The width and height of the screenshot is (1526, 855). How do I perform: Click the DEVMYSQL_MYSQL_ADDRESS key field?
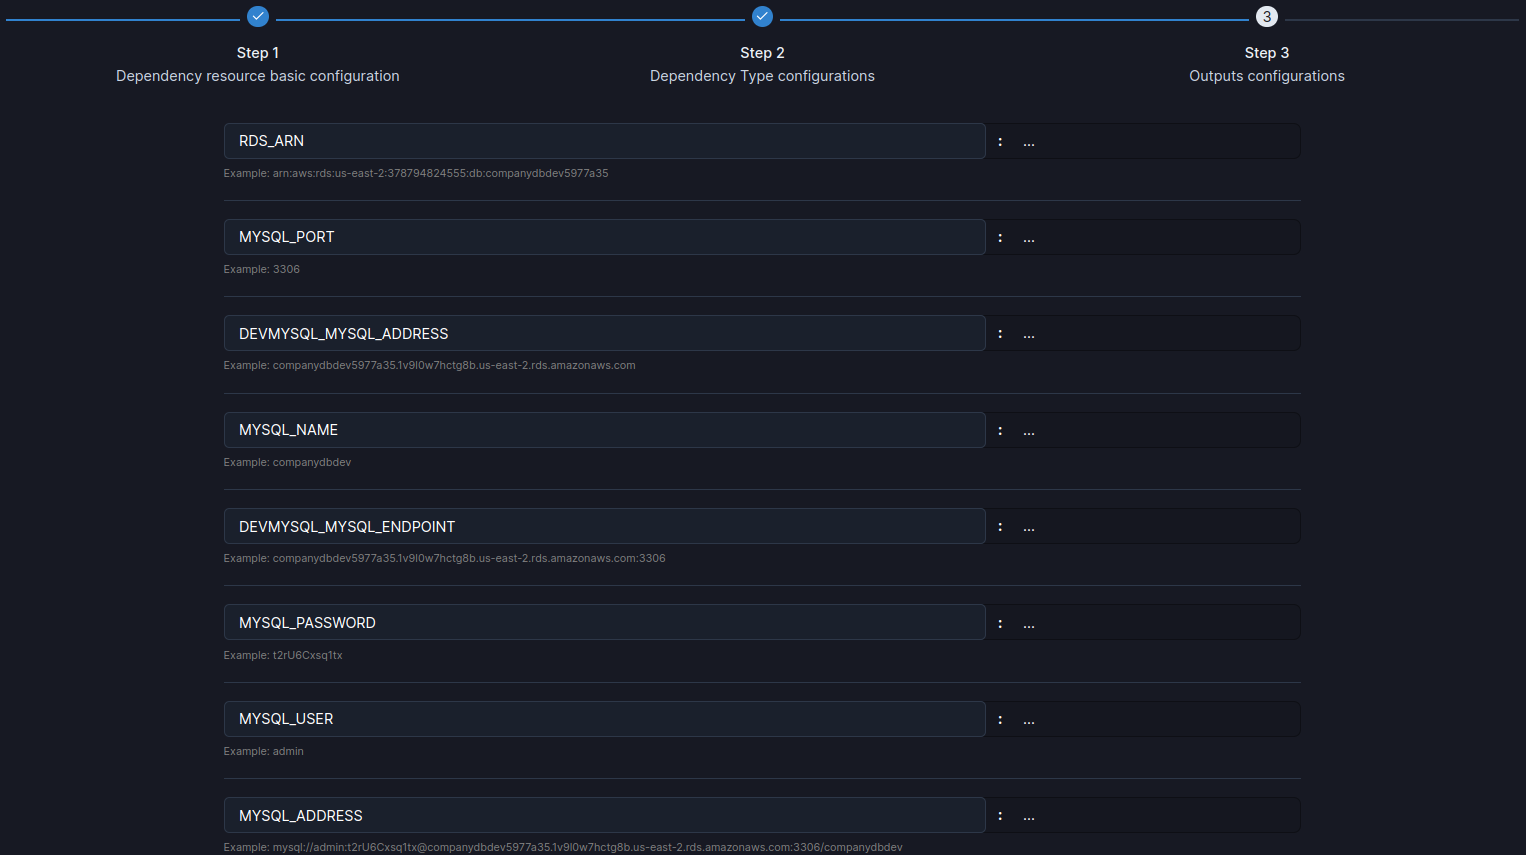[604, 333]
